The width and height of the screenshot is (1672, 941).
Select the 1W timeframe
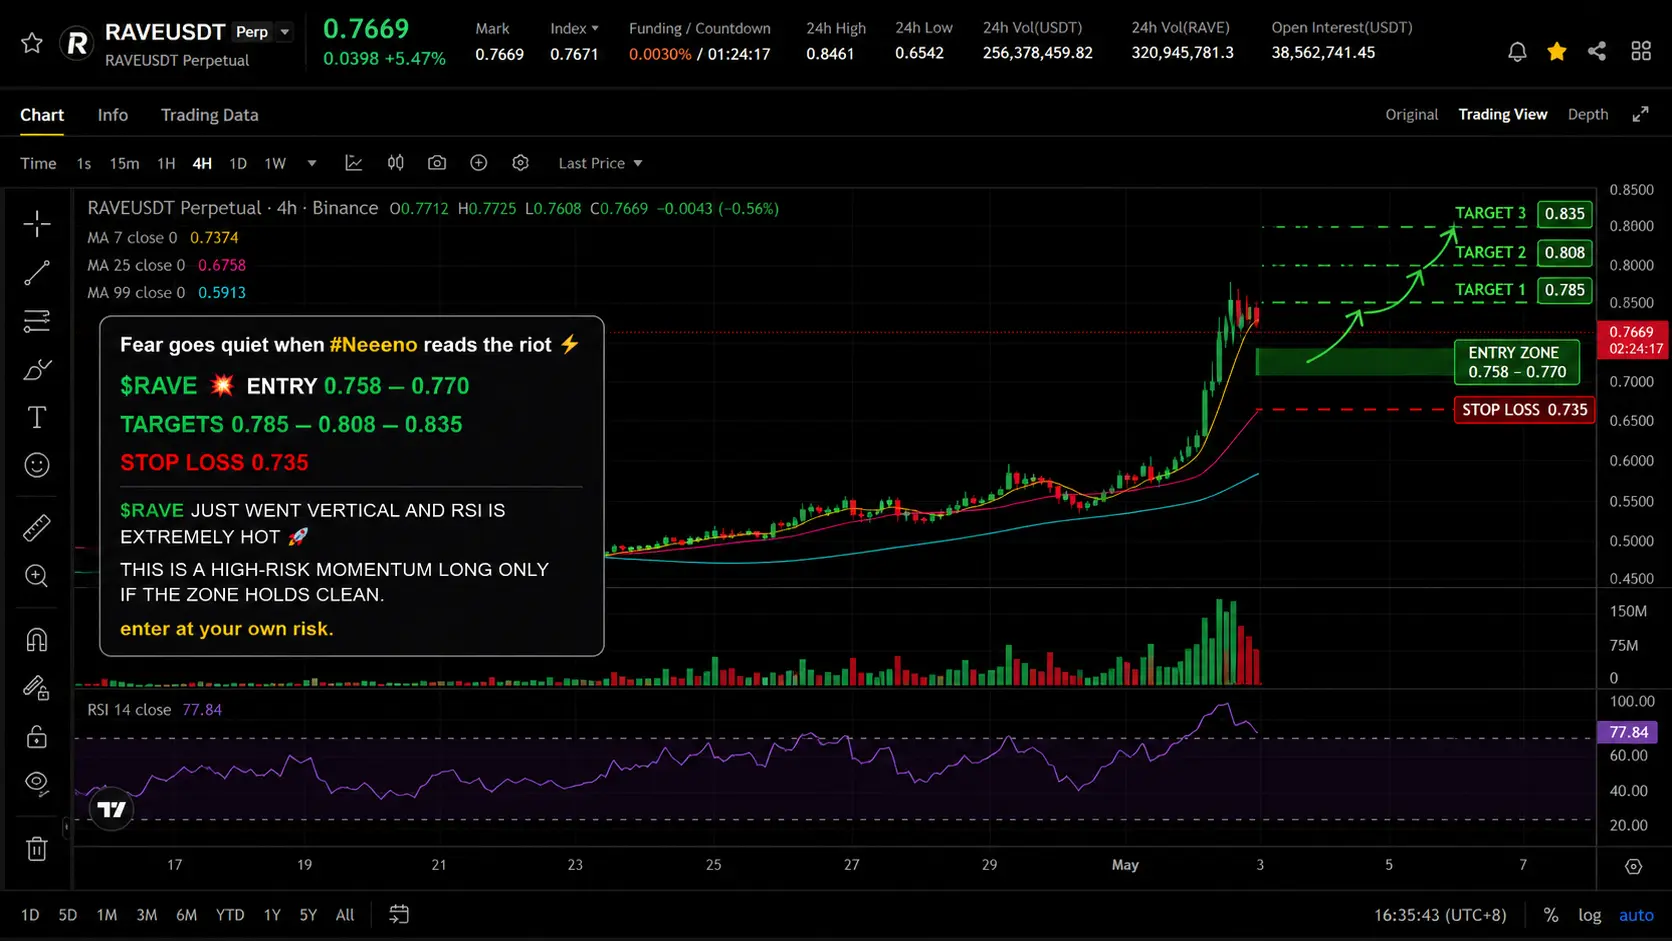pos(275,163)
